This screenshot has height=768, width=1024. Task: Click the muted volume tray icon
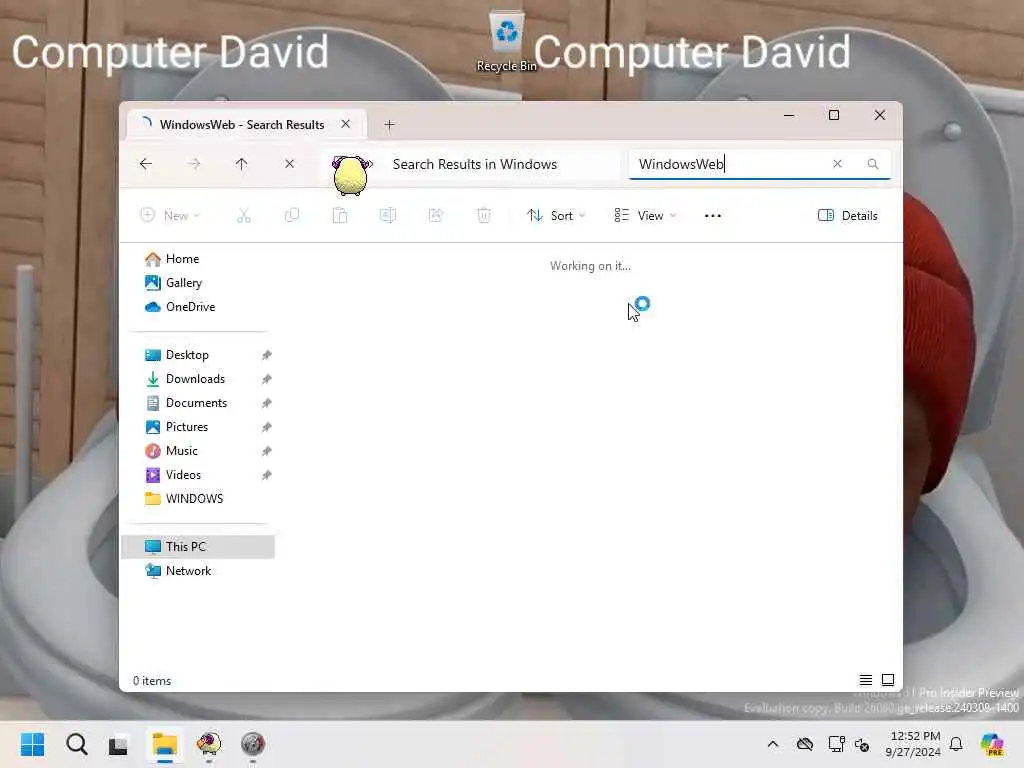pos(861,744)
